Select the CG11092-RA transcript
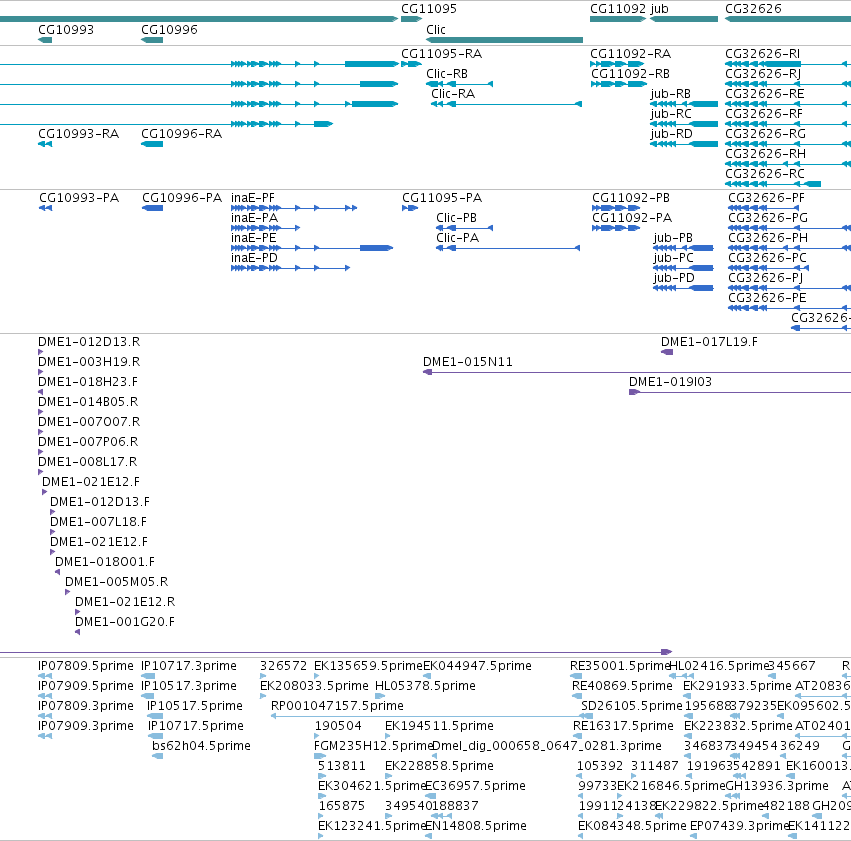 coord(617,64)
